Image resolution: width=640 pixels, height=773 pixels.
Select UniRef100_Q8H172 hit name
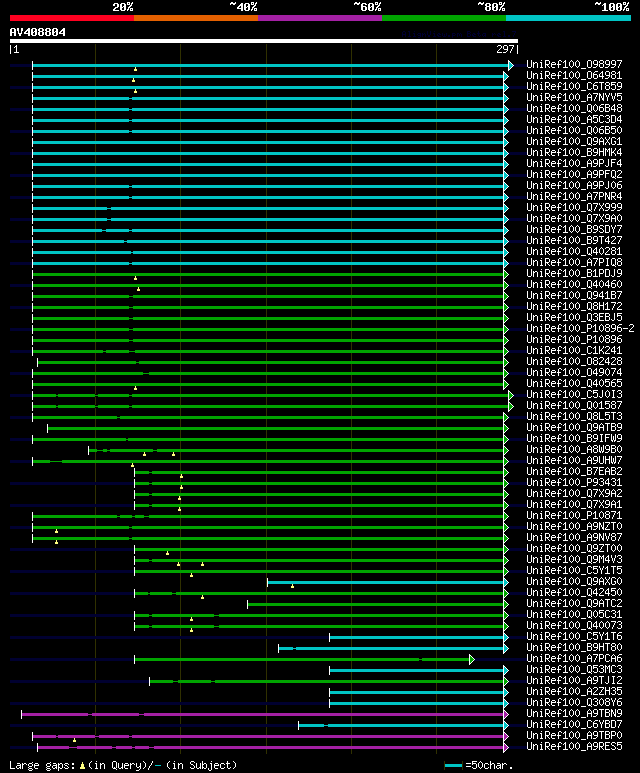[574, 307]
